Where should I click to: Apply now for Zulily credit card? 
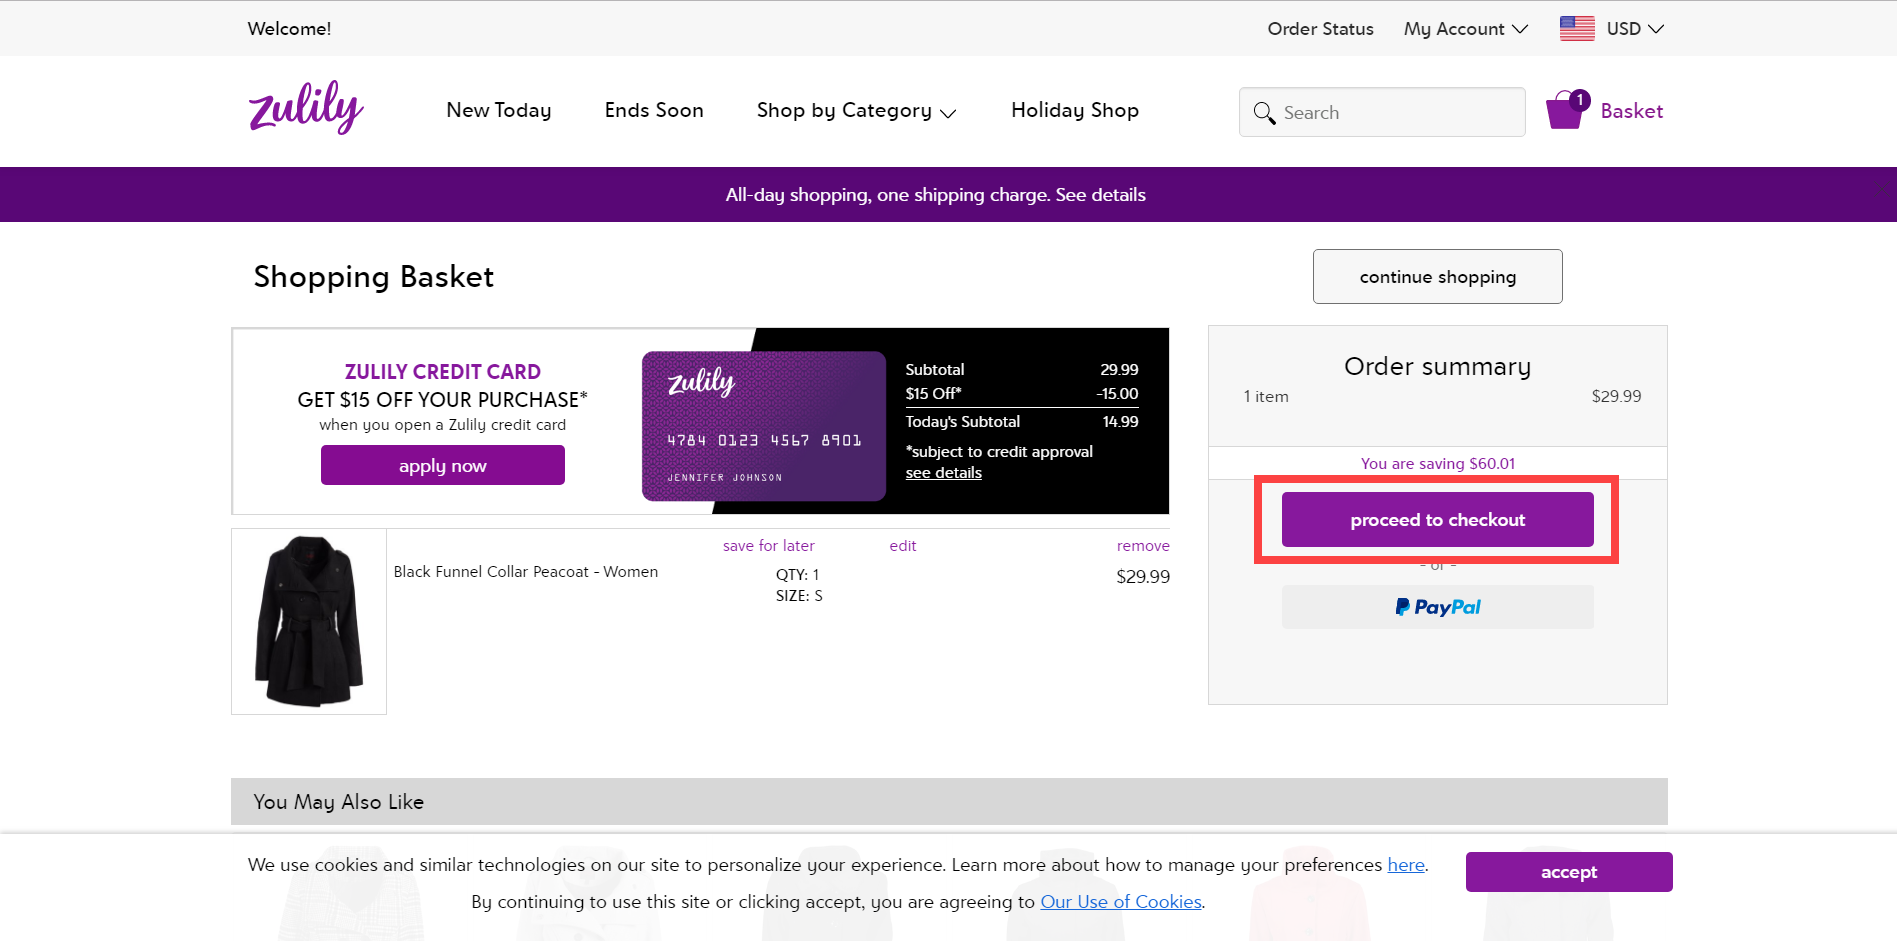(x=442, y=466)
